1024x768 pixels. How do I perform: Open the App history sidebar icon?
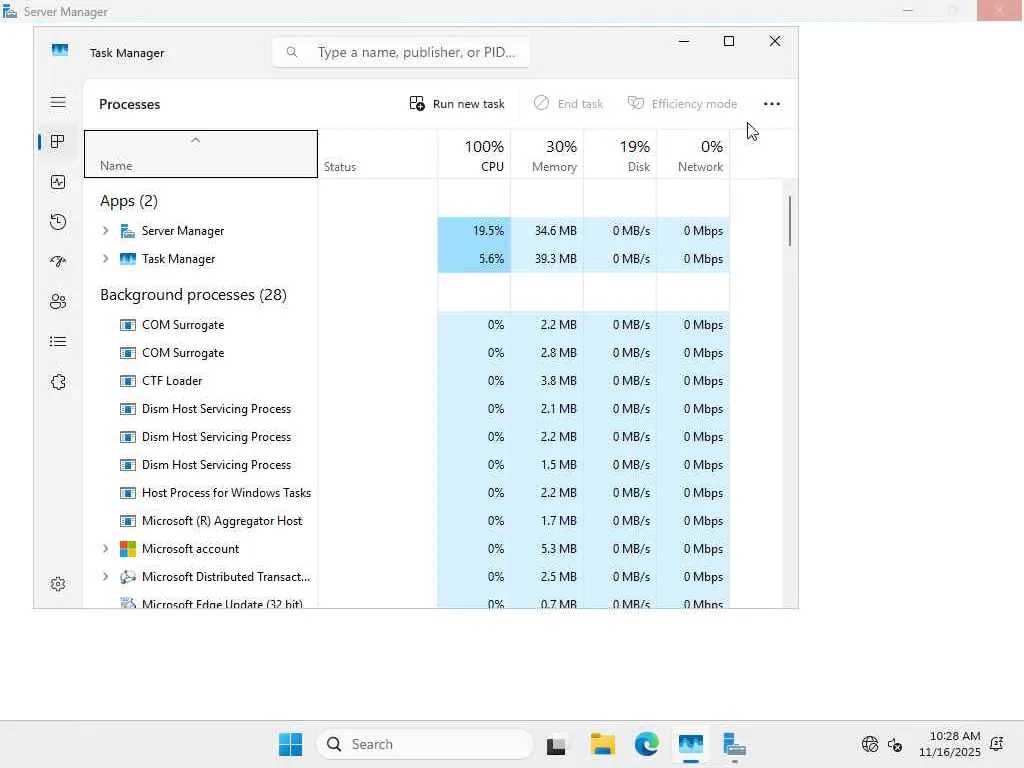point(58,222)
